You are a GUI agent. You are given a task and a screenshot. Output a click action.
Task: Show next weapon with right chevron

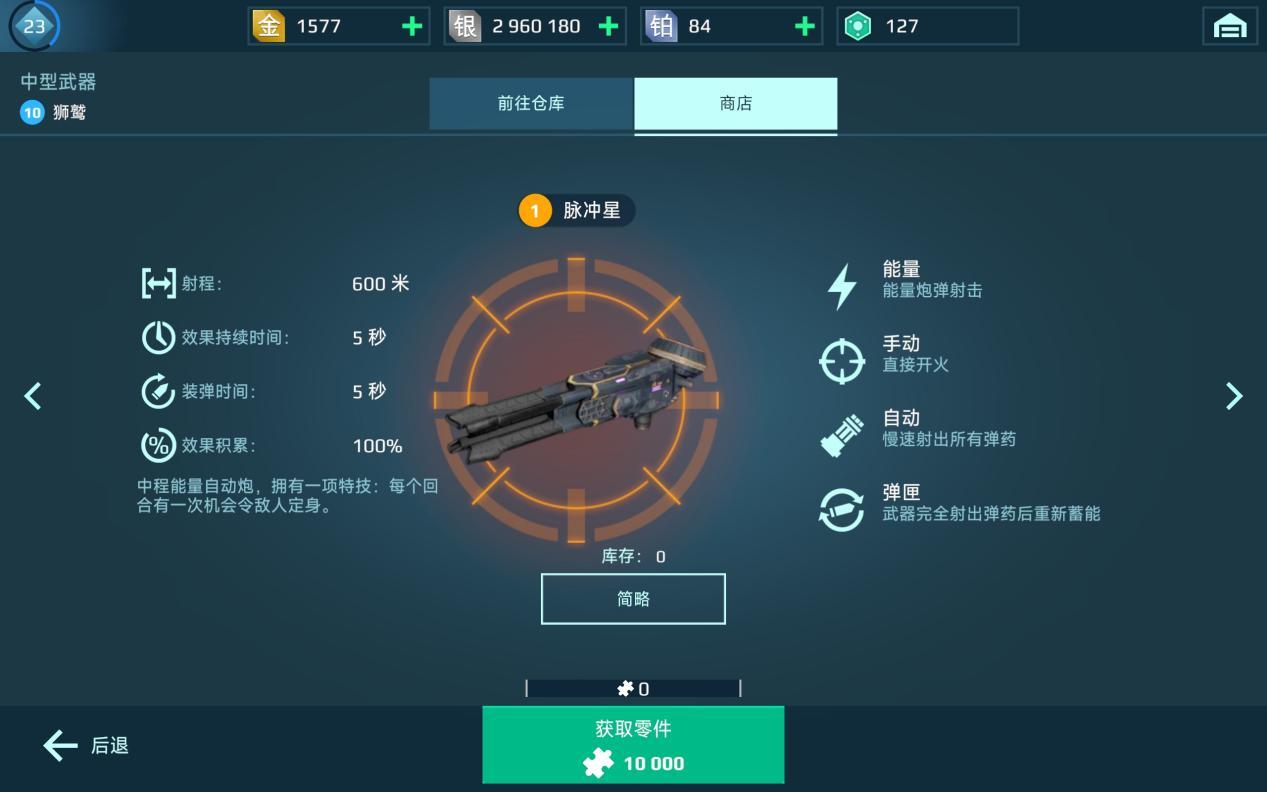pyautogui.click(x=1234, y=396)
